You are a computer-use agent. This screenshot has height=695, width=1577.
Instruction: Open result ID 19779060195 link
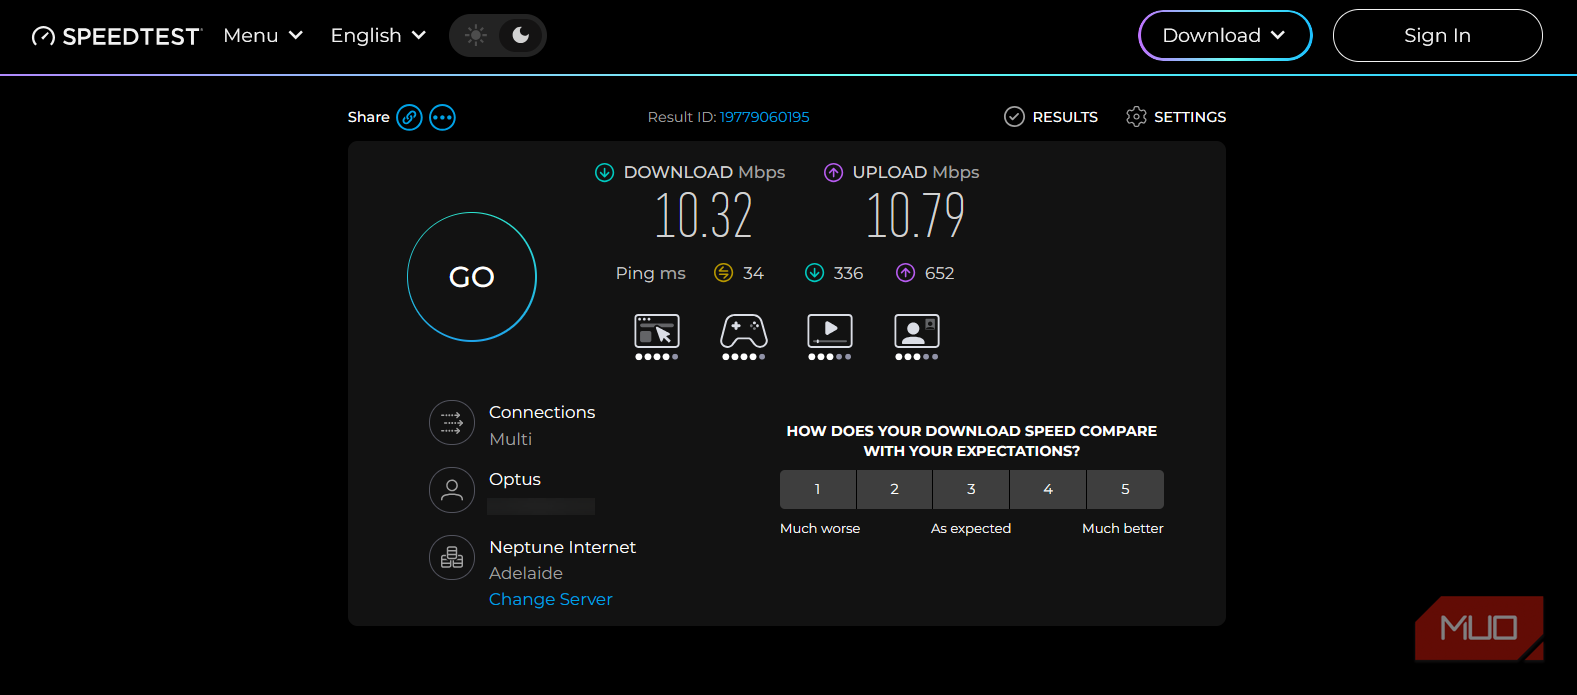(x=765, y=117)
